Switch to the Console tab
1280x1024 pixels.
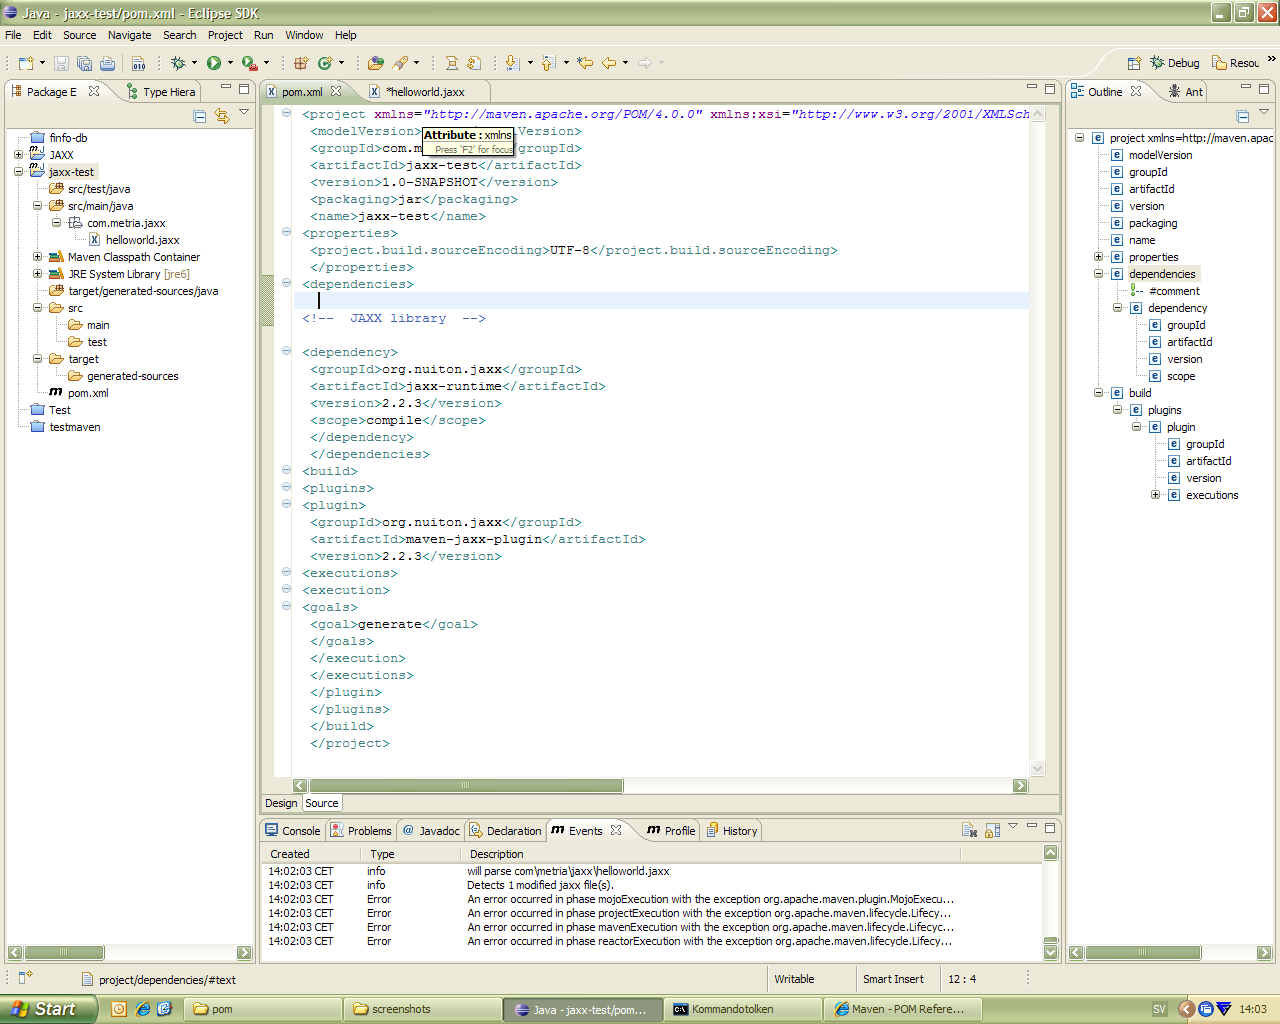(292, 830)
